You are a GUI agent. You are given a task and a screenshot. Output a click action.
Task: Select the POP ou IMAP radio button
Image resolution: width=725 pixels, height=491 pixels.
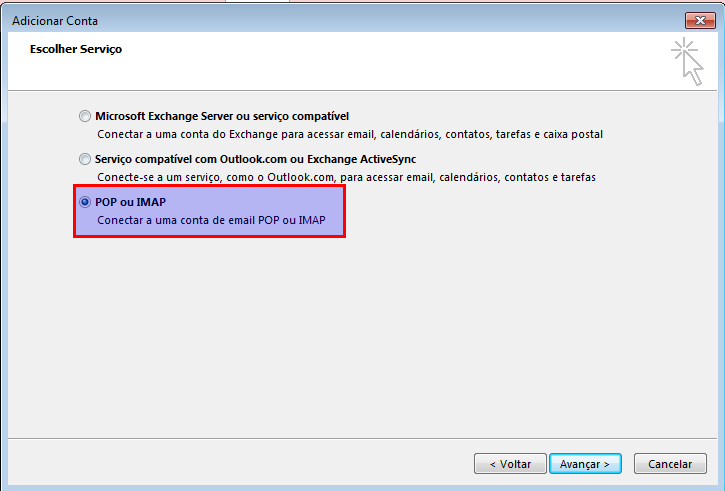(x=85, y=202)
